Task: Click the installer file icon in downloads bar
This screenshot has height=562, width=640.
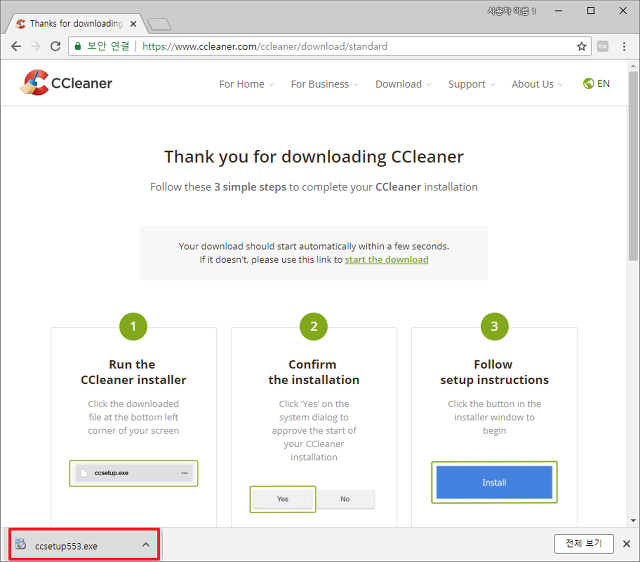Action: (20, 544)
